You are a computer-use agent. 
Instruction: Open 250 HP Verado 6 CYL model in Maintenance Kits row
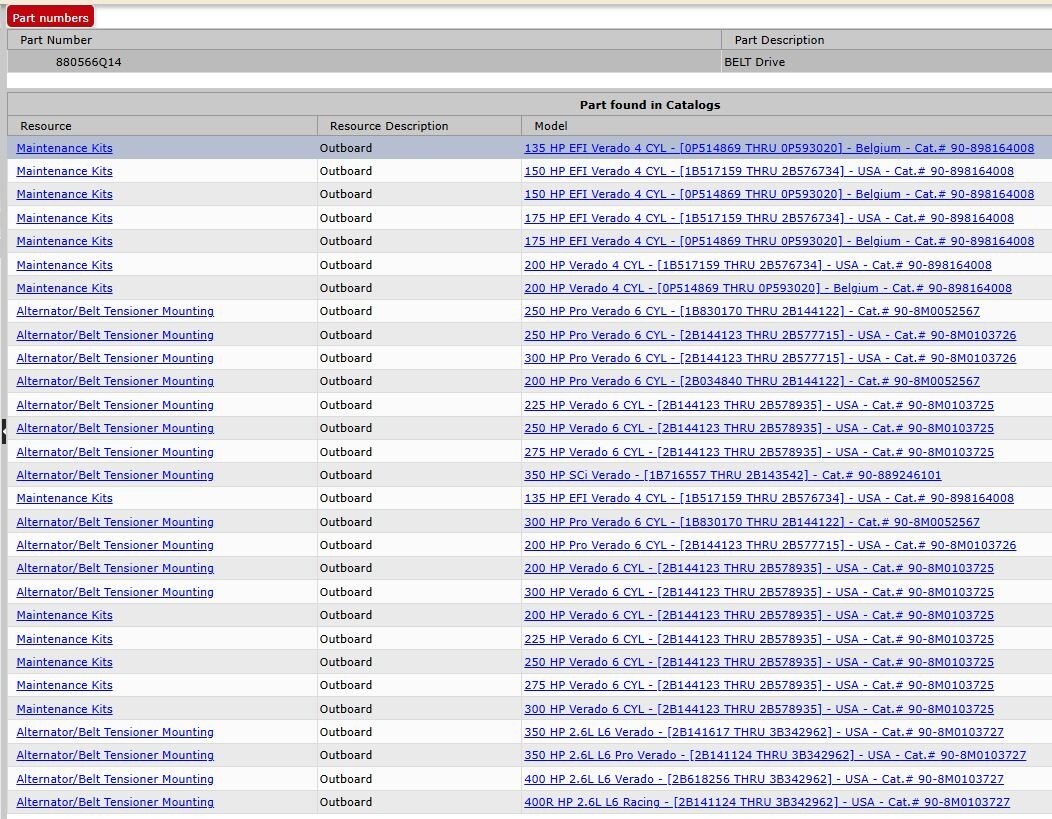(759, 661)
